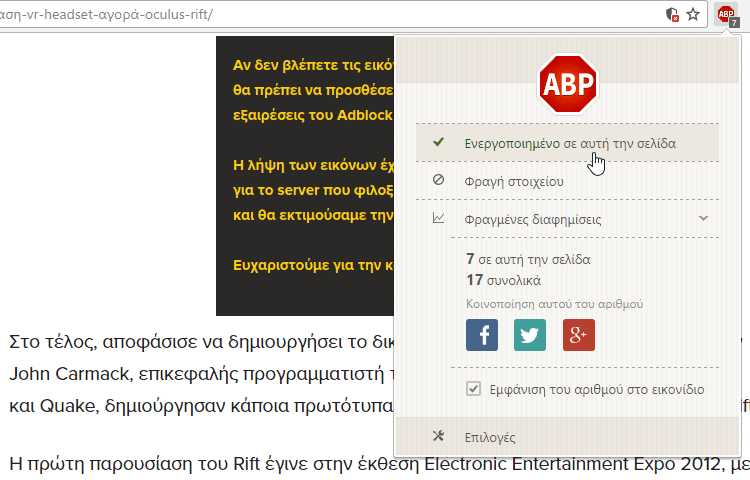
Task: Click the circle-slash icon for Φραγή στοιχείου
Action: click(438, 181)
